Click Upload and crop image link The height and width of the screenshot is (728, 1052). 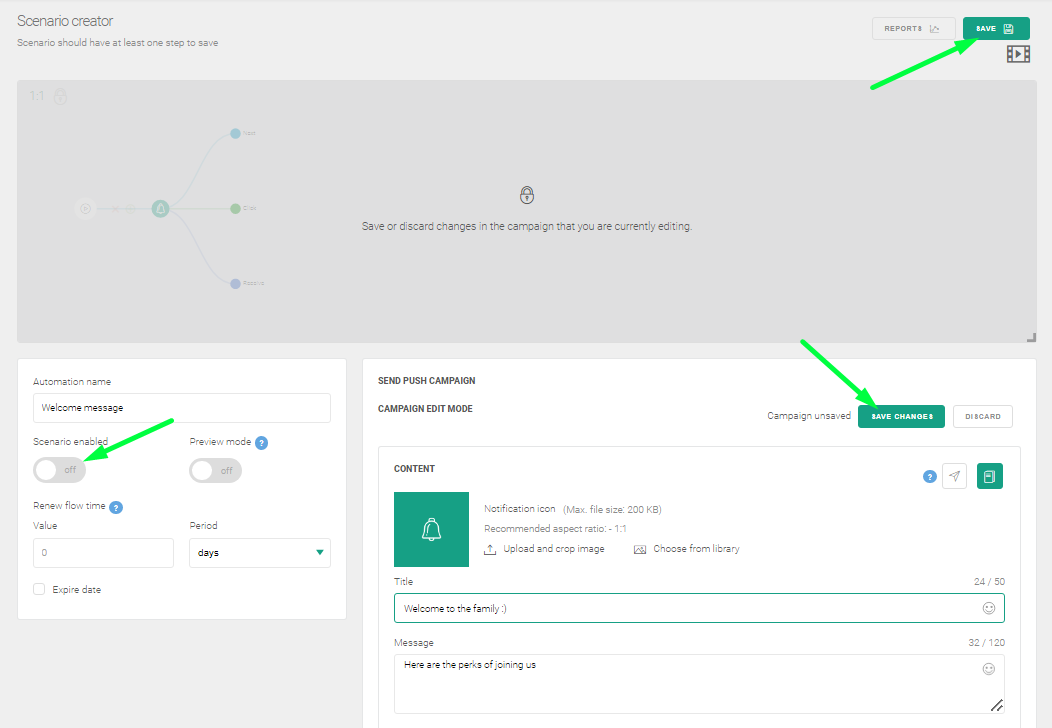[553, 549]
